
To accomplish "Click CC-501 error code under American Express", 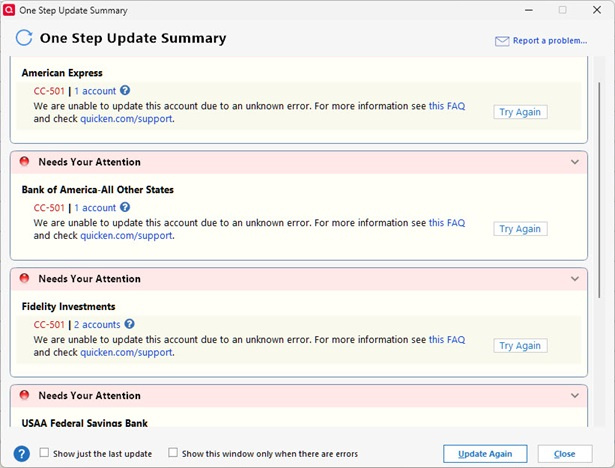I will tap(49, 91).
